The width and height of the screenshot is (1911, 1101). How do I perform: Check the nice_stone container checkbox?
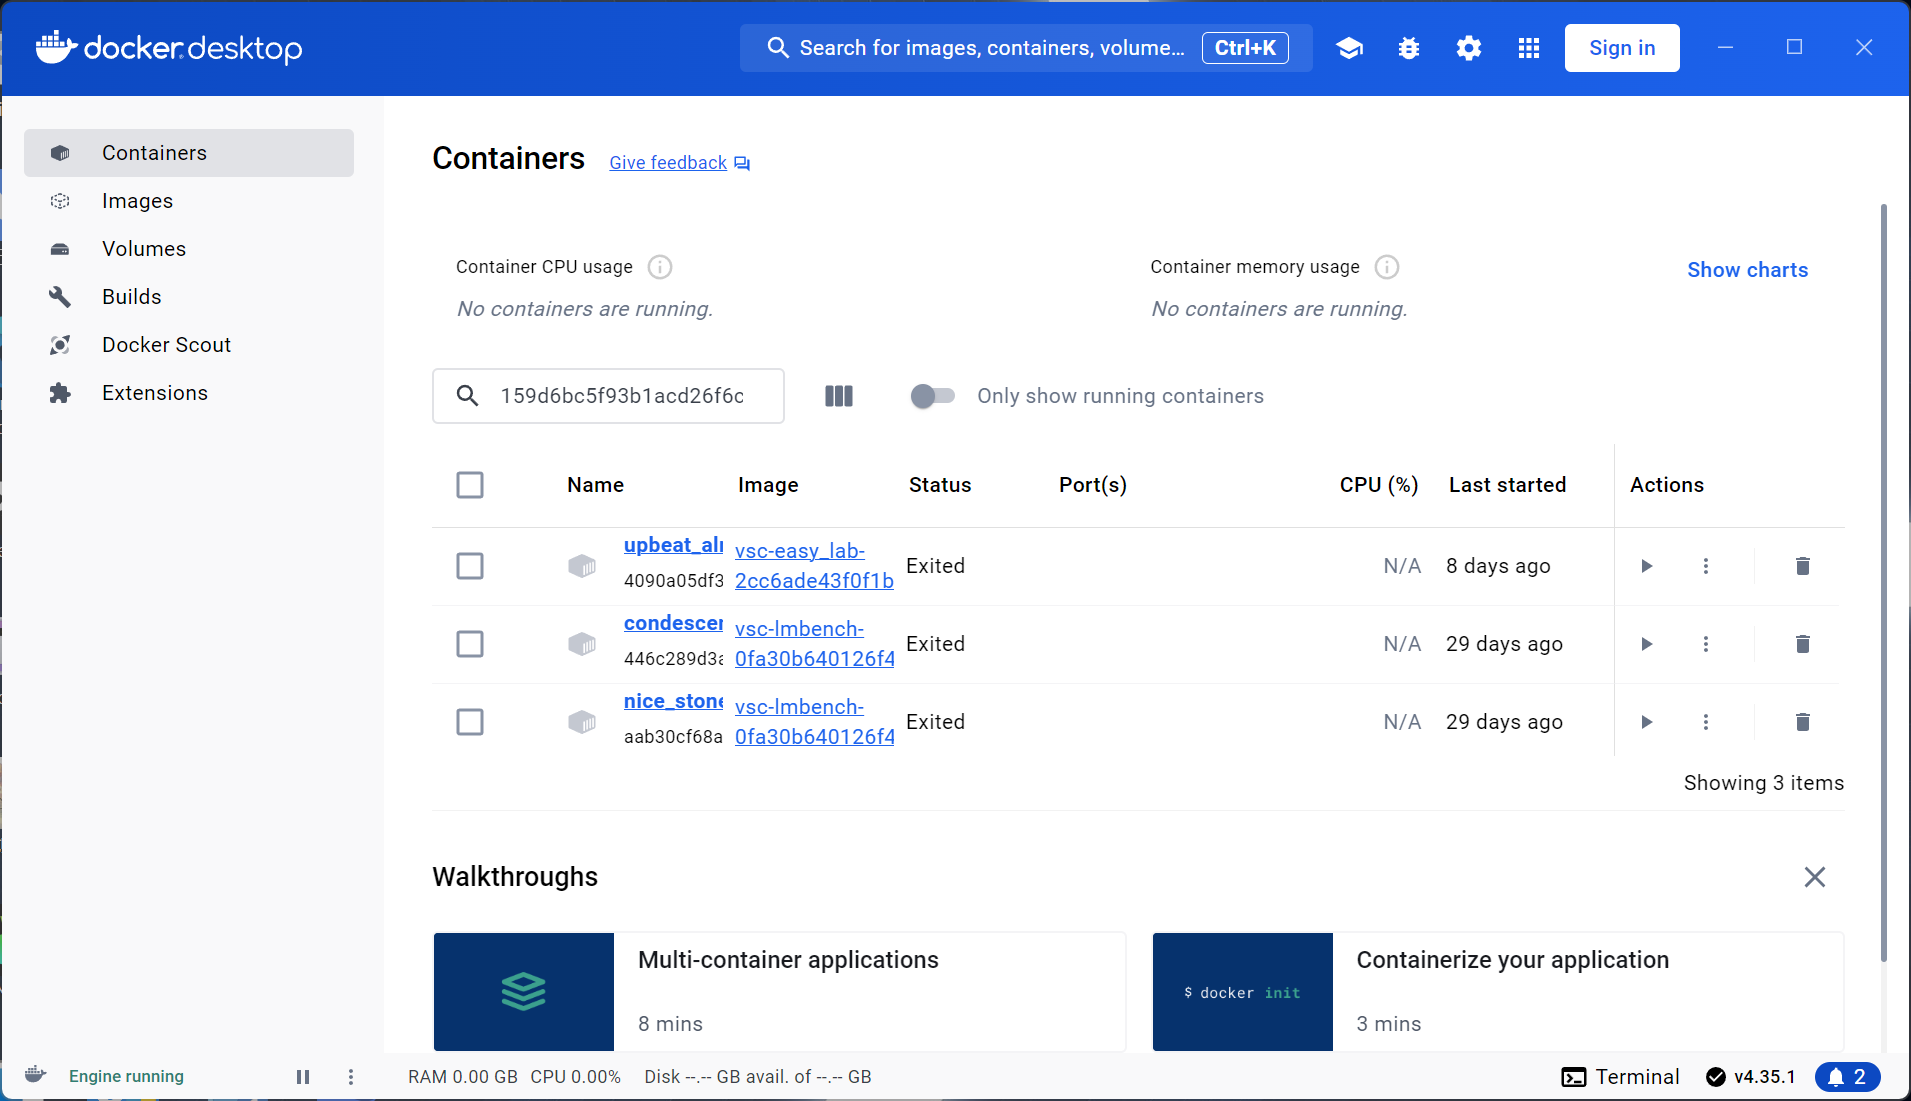point(470,722)
